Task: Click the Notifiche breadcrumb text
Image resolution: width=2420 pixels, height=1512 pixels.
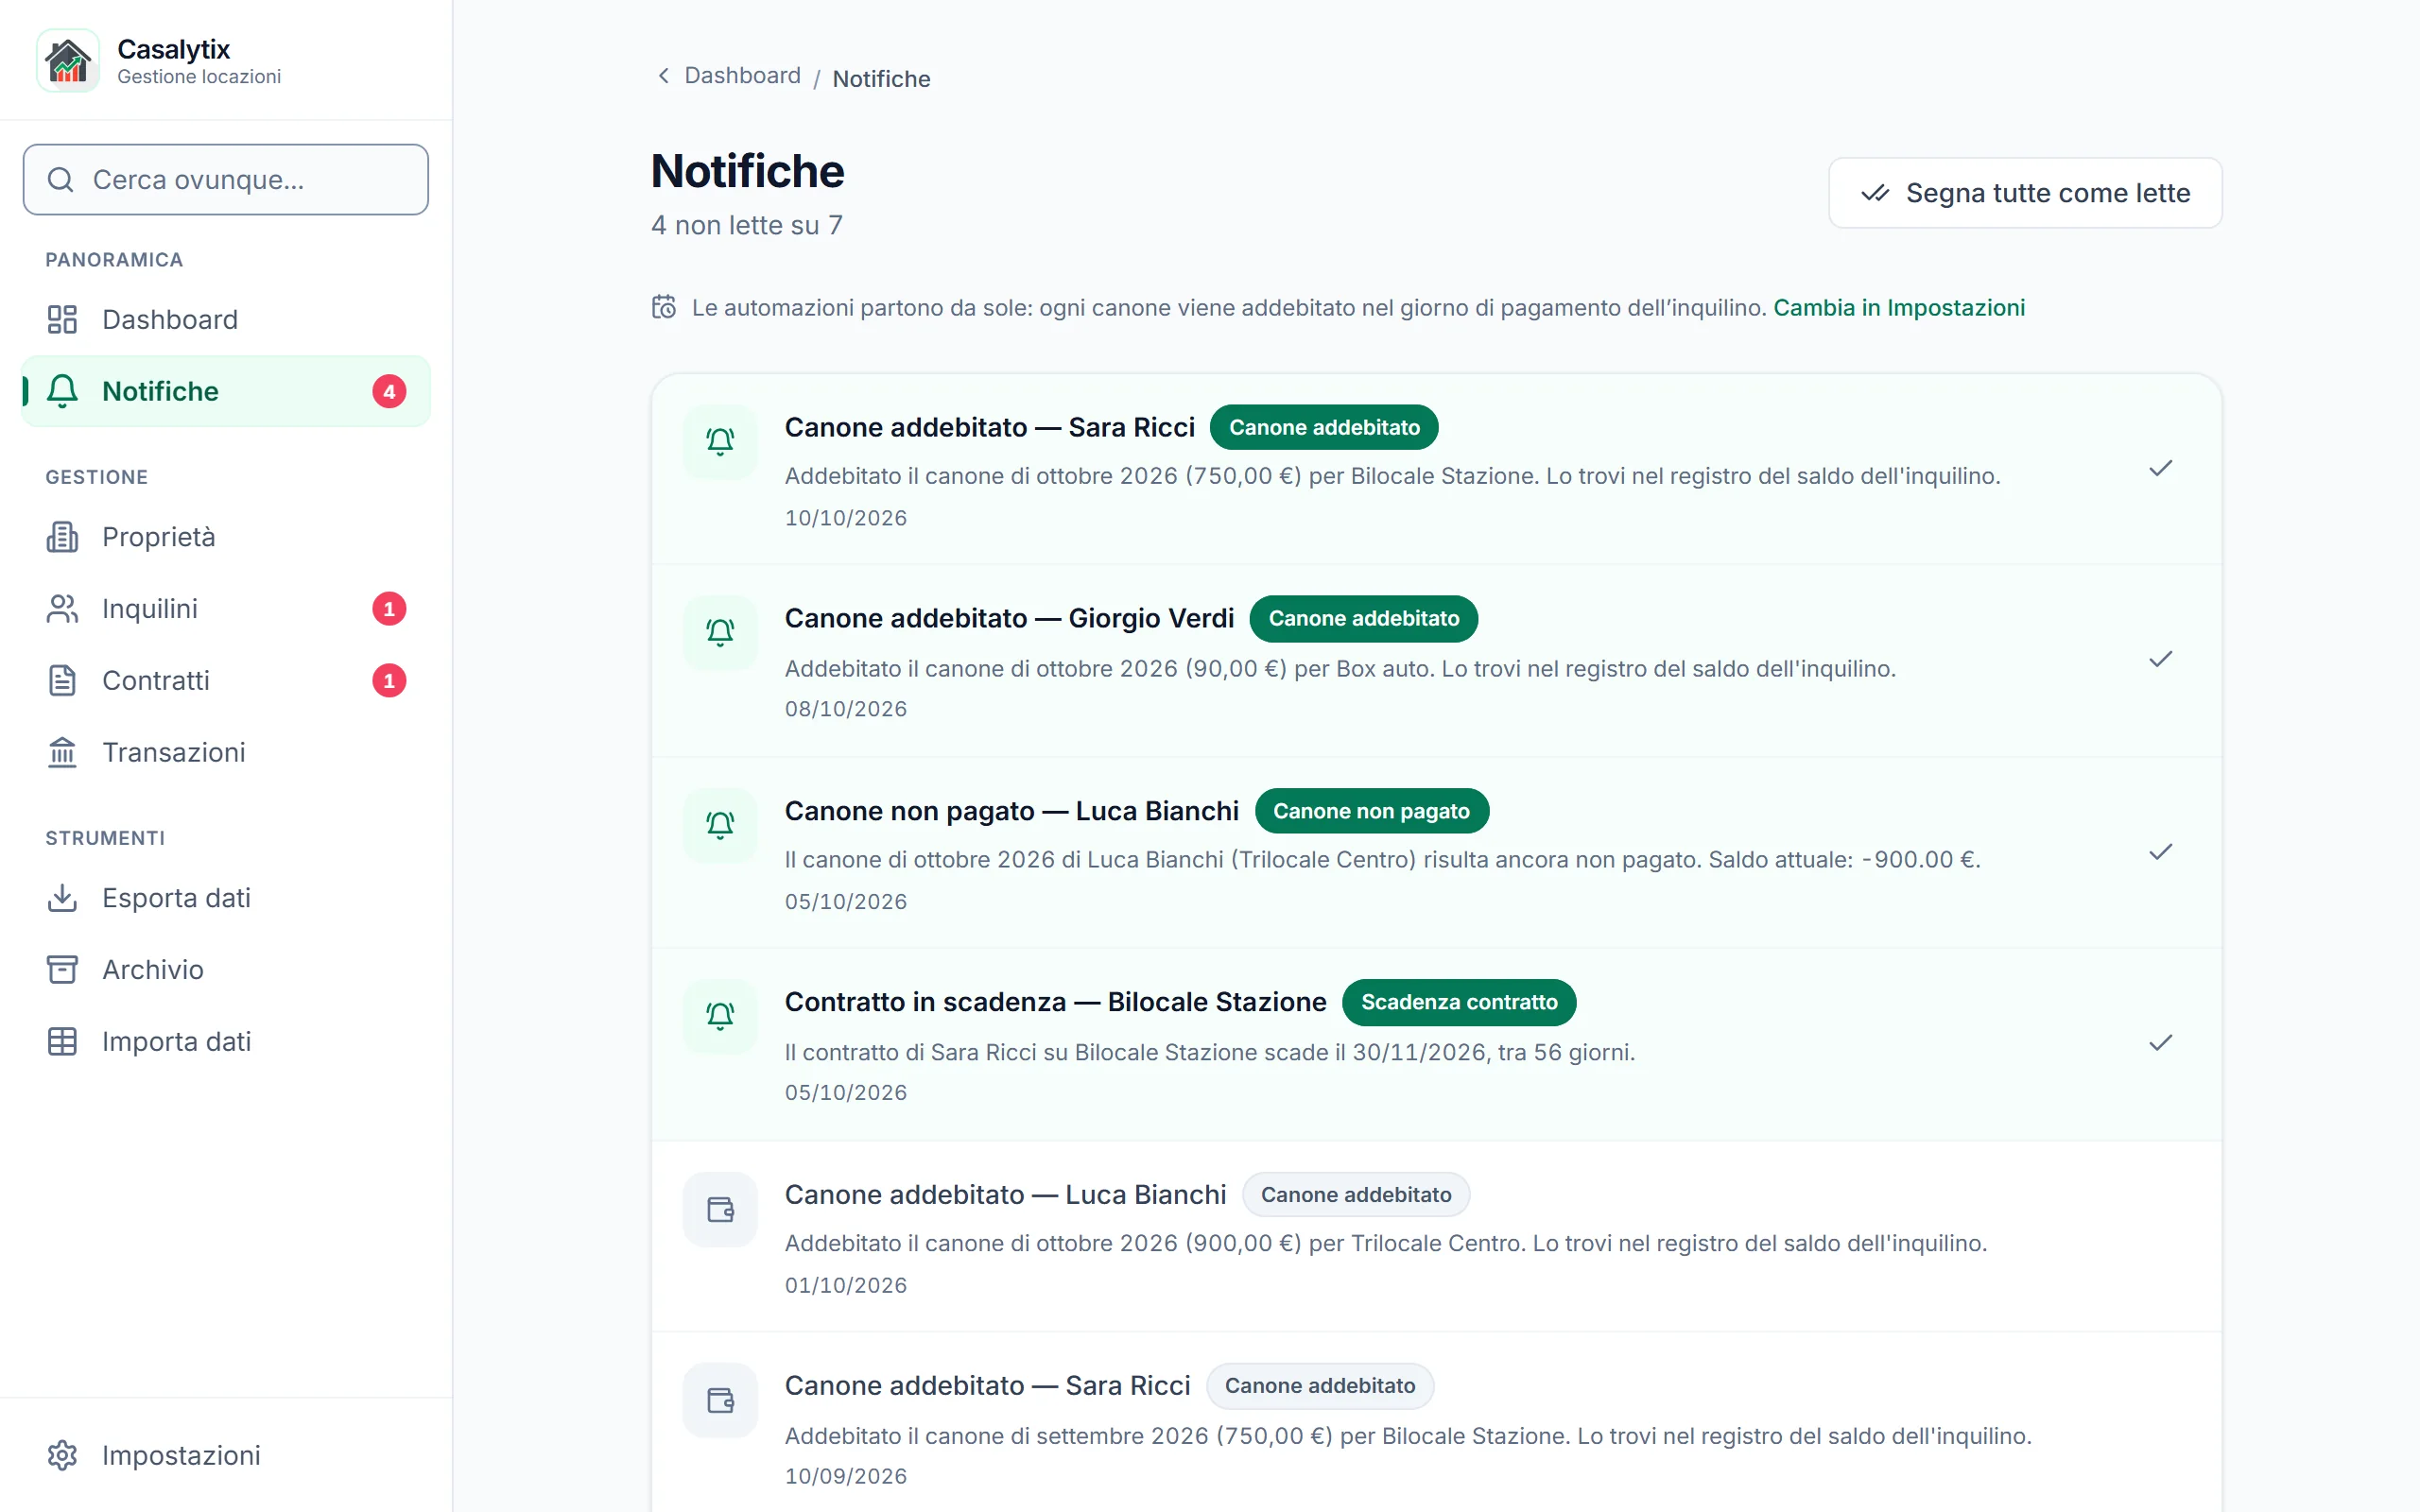Action: 881,79
